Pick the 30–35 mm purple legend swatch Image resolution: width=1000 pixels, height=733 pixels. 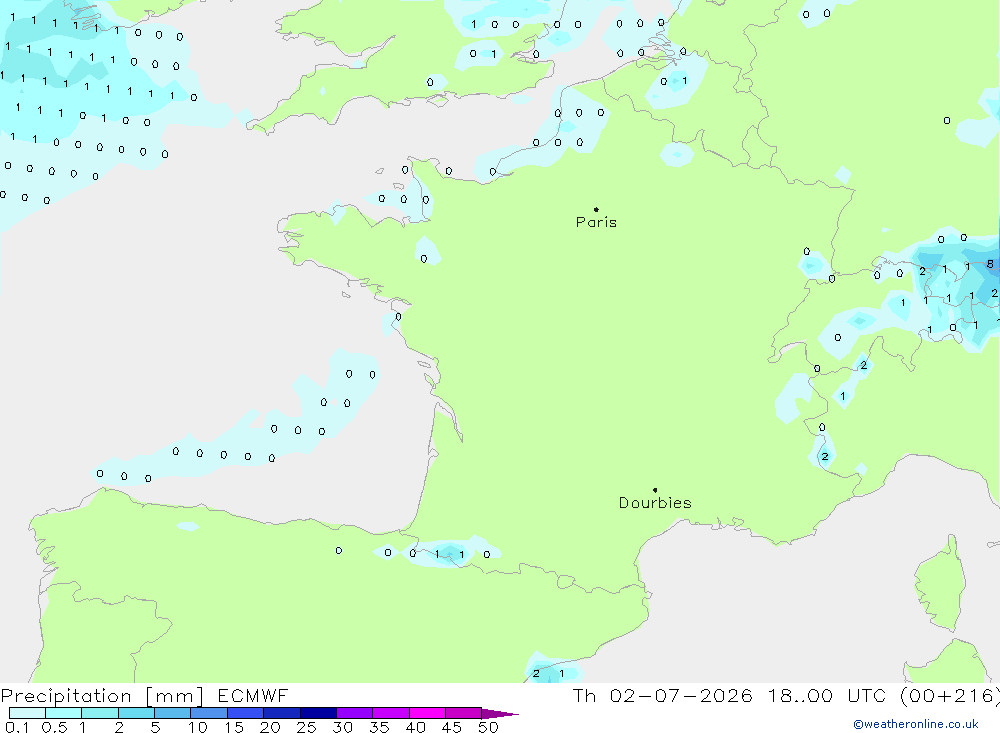coord(355,713)
